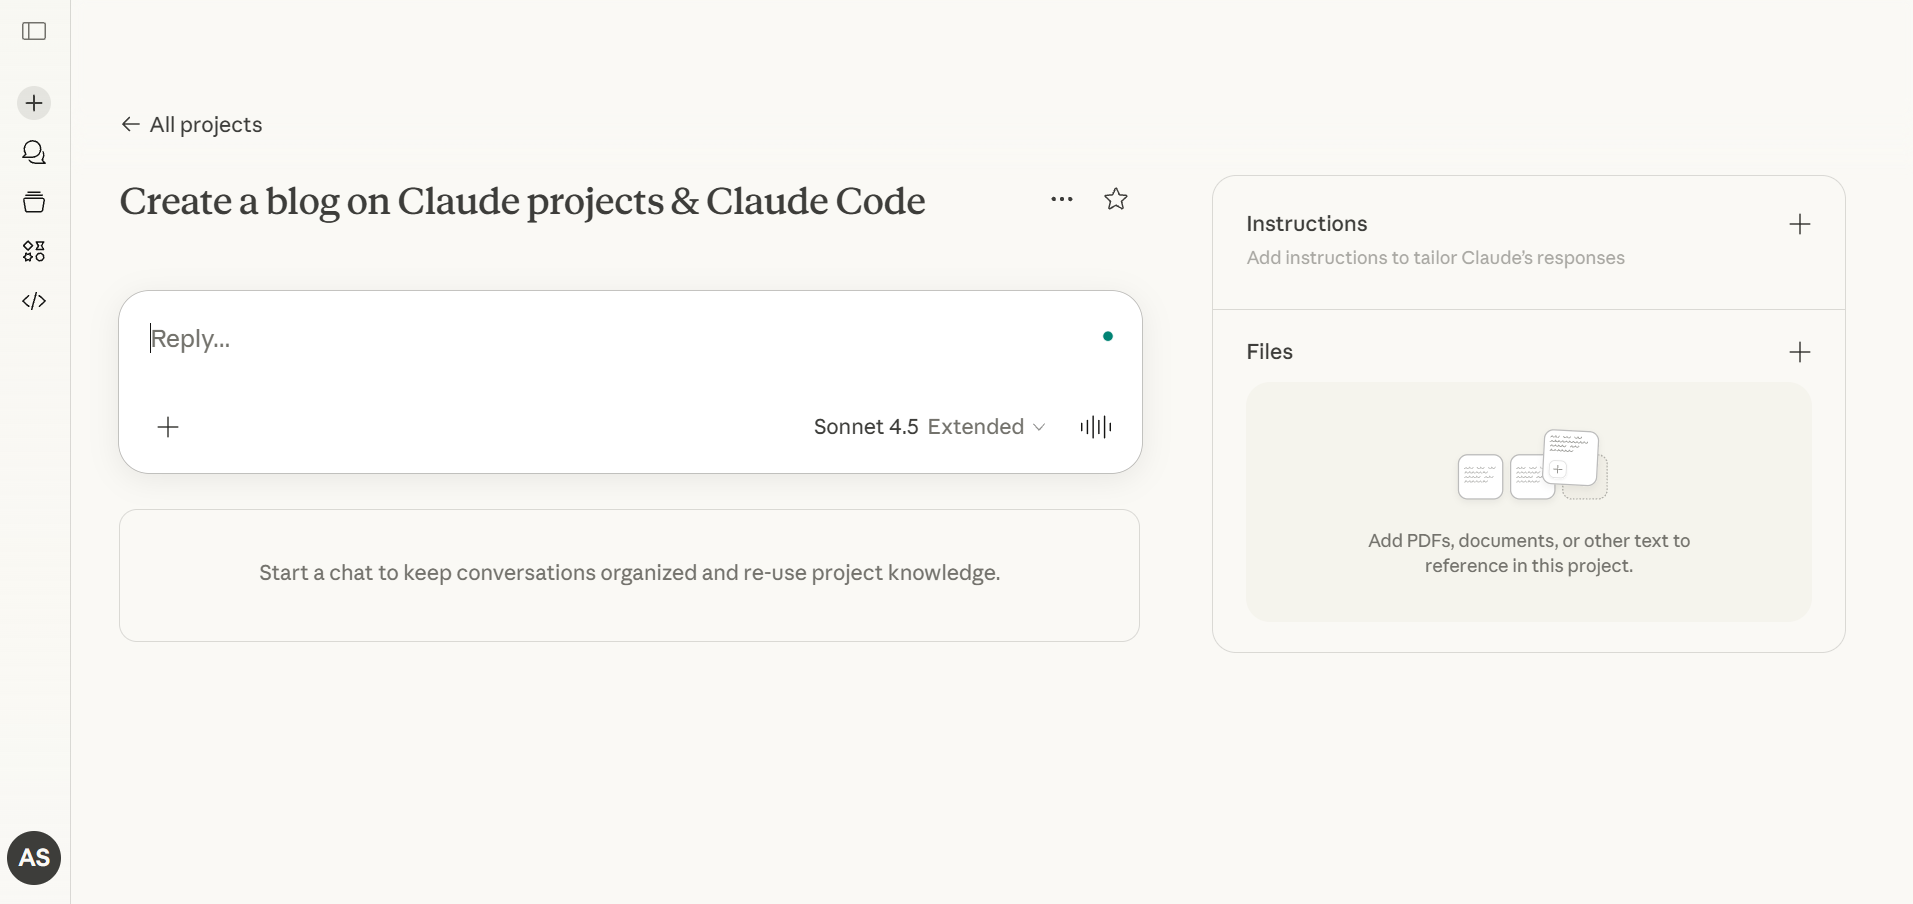Open the AS user avatar menu

tap(34, 858)
